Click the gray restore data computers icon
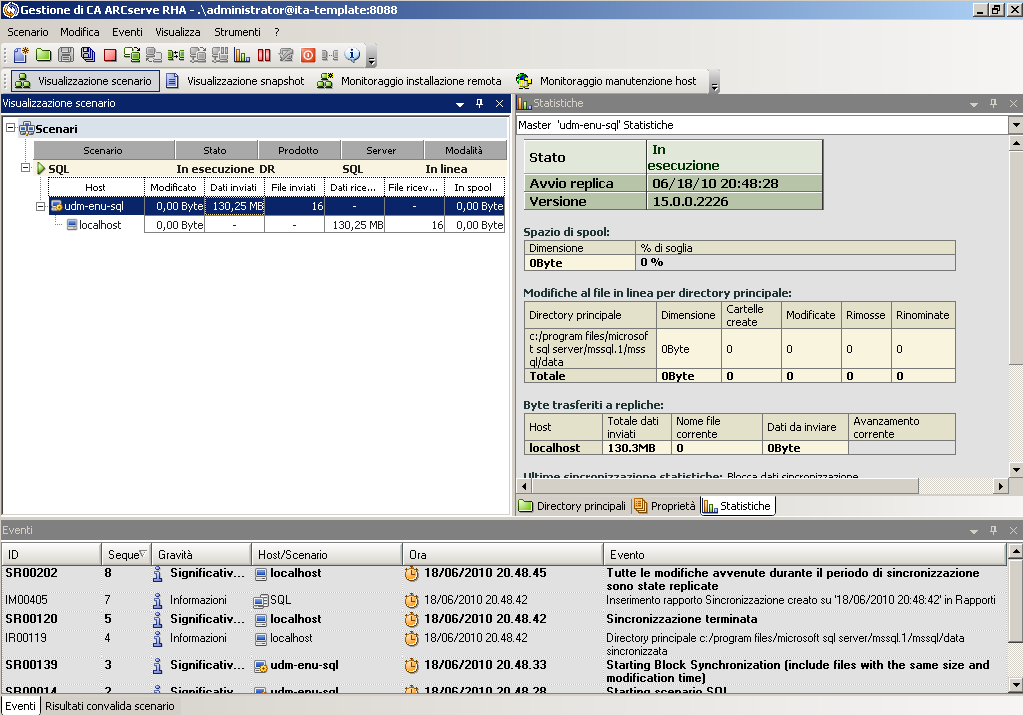The height and width of the screenshot is (715, 1023). 154,55
